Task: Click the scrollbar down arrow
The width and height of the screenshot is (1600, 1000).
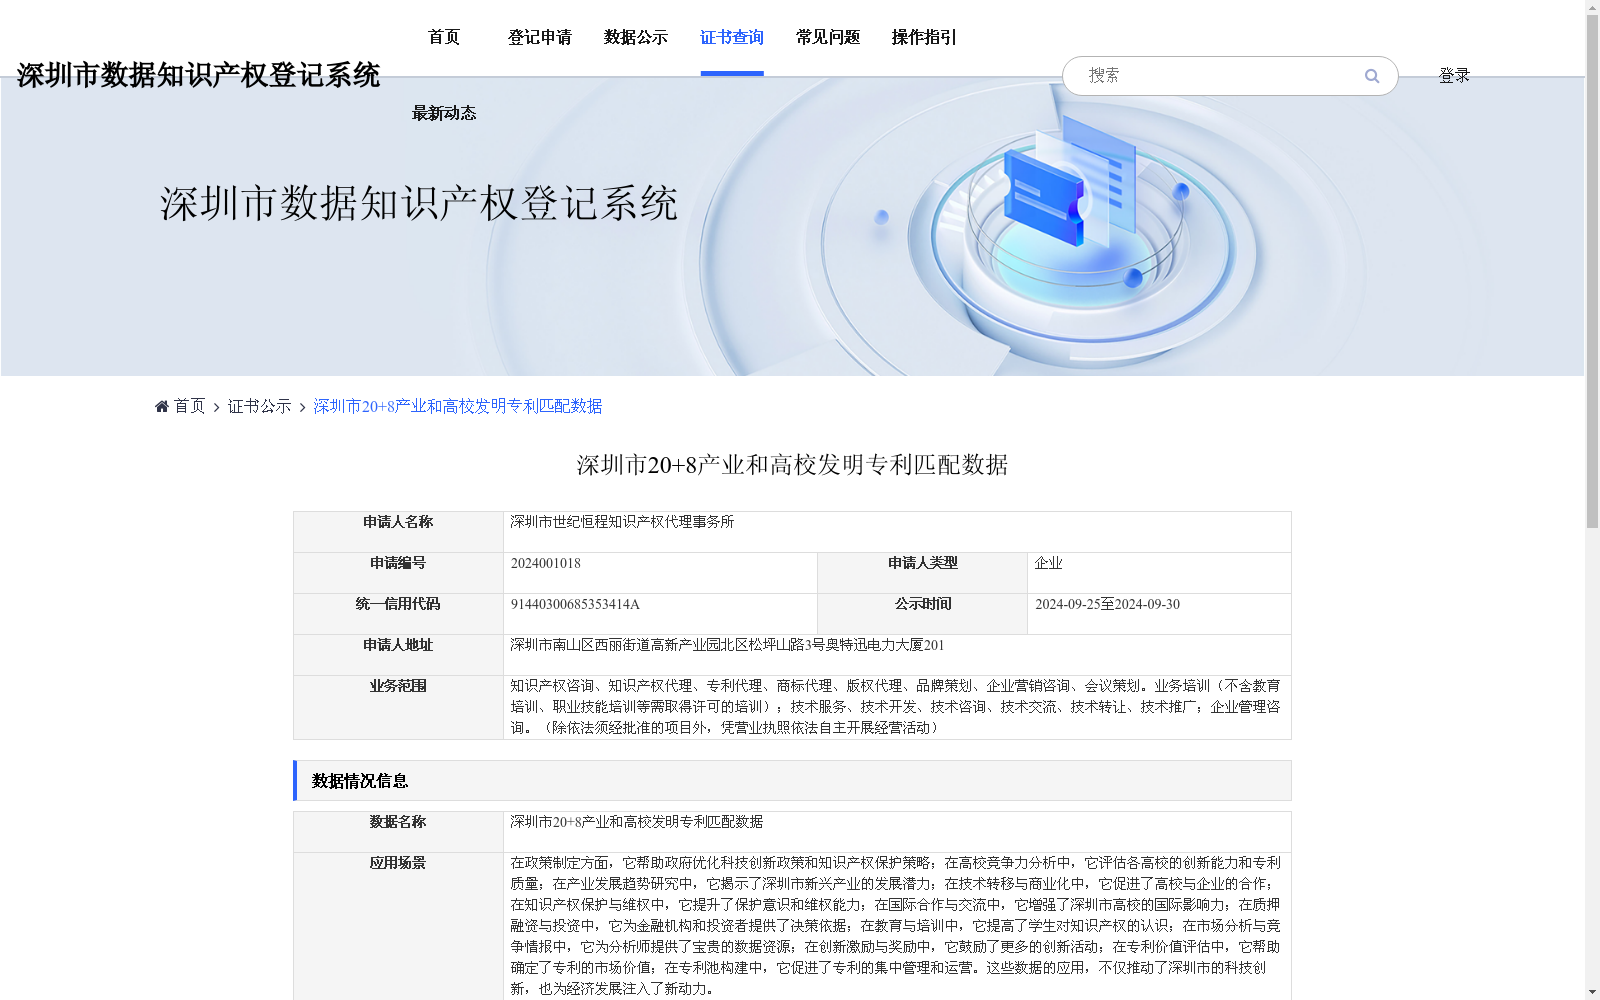Action: 1592,992
